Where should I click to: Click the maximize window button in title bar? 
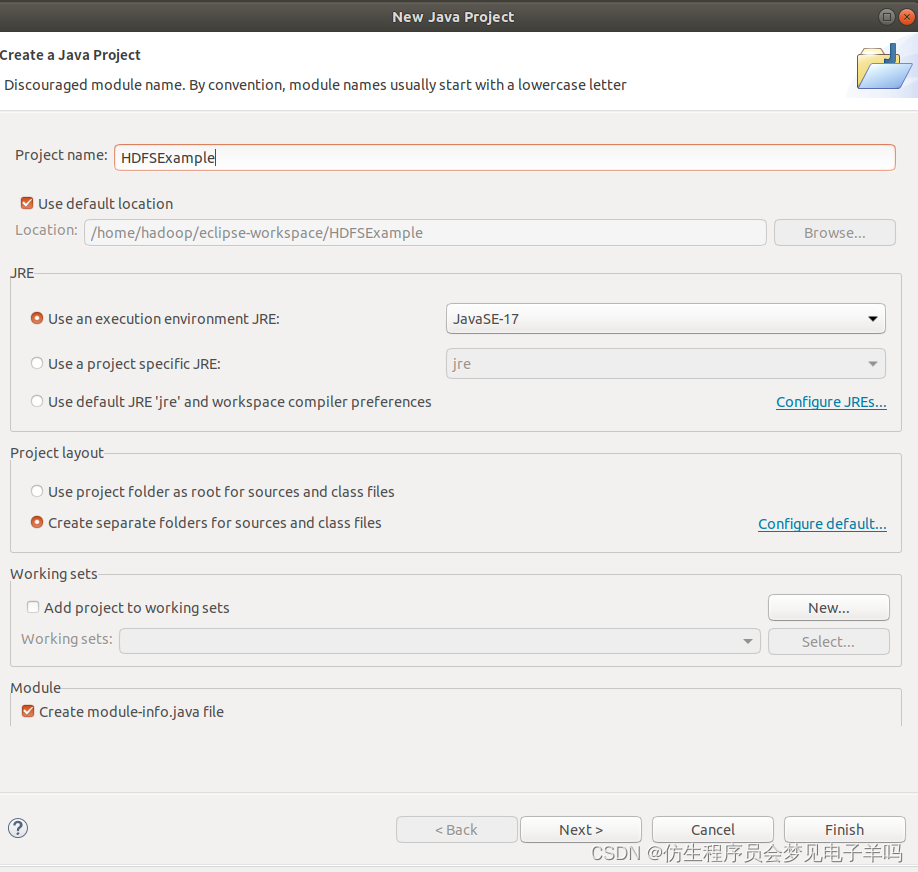click(x=886, y=16)
